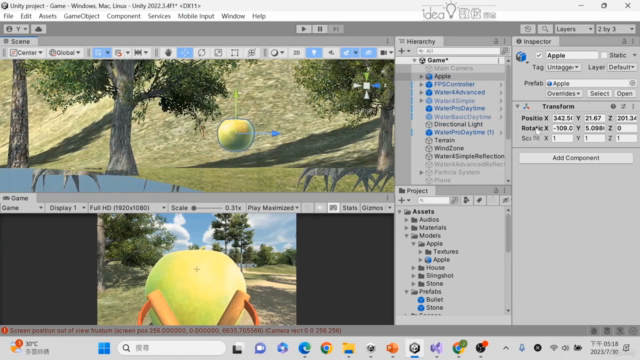640x360 pixels.
Task: Click the prefab Open button
Action: tap(624, 93)
